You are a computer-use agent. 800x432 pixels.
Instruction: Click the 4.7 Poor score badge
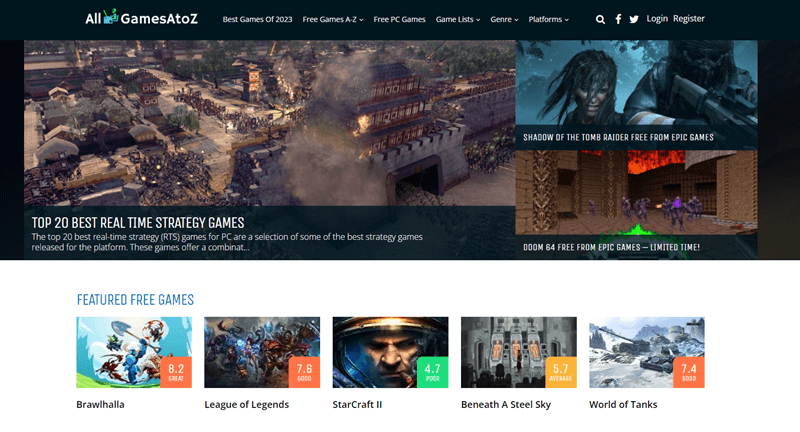433,372
